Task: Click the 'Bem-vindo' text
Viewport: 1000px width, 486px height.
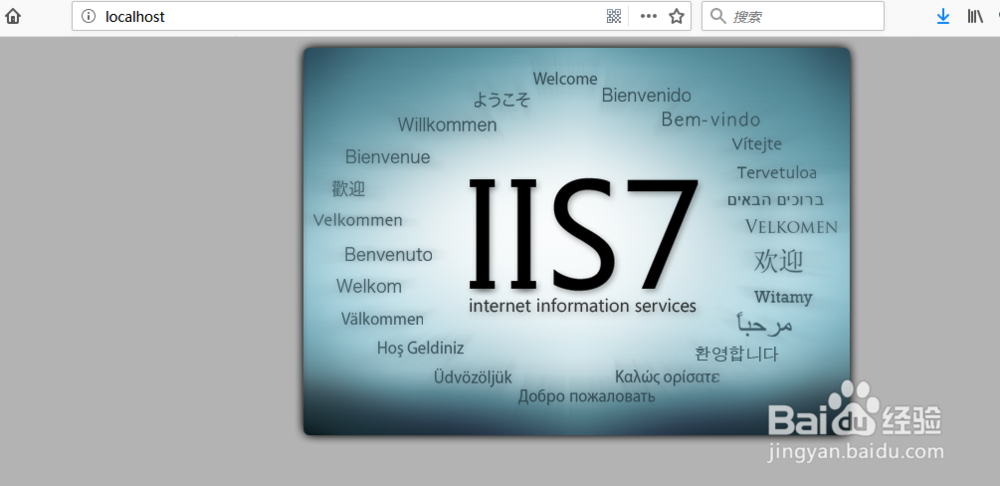Action: (x=710, y=119)
